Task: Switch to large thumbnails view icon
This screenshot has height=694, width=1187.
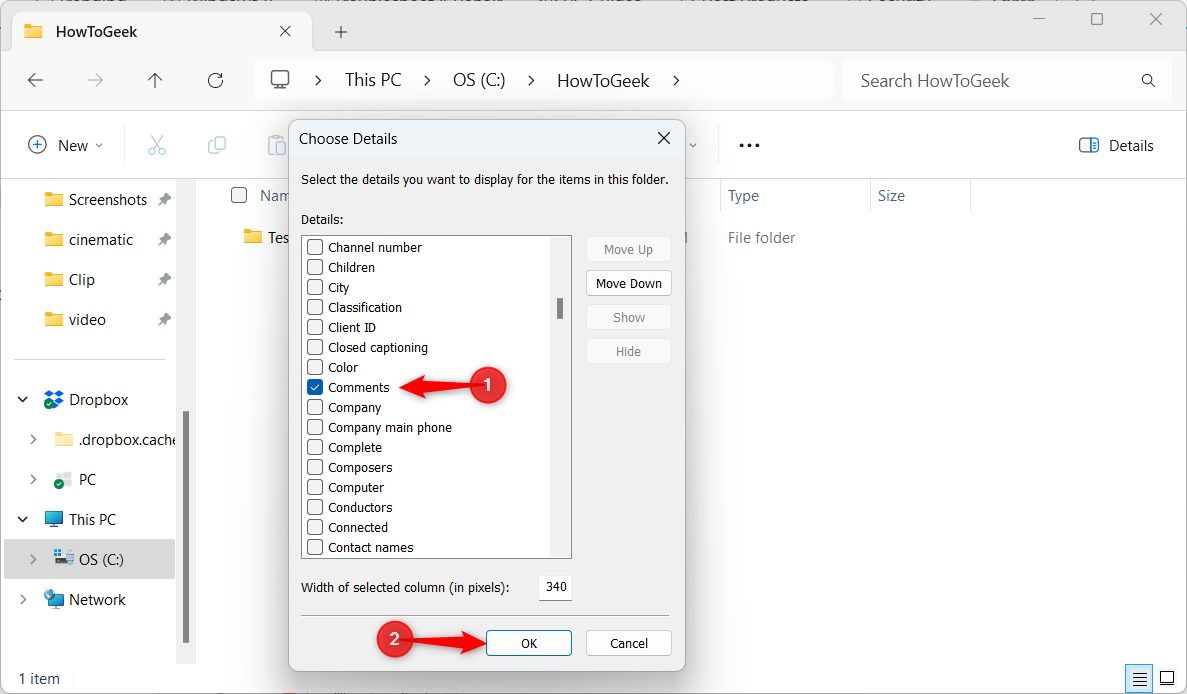Action: coord(1167,678)
